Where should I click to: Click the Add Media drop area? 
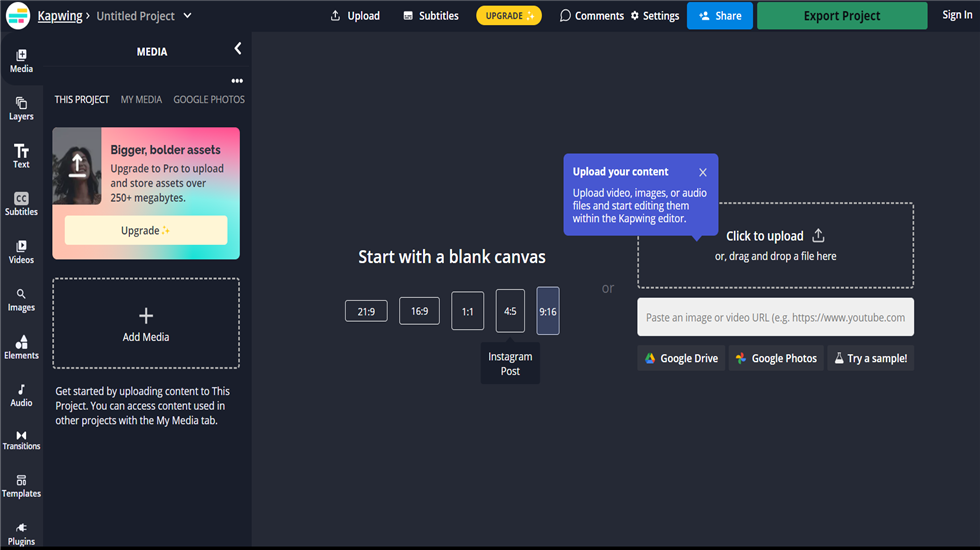coord(146,323)
